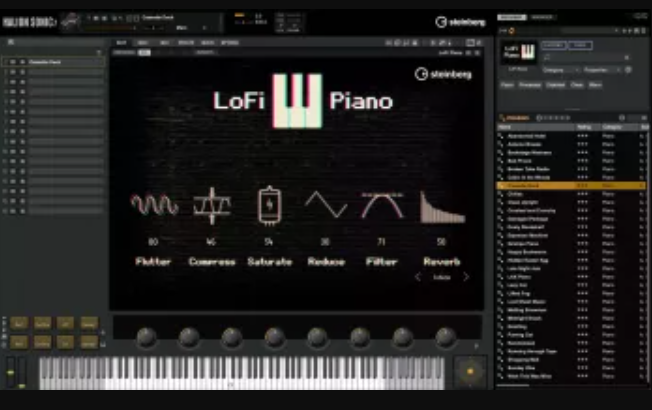Select Broken Tube Radio preset

572,169
